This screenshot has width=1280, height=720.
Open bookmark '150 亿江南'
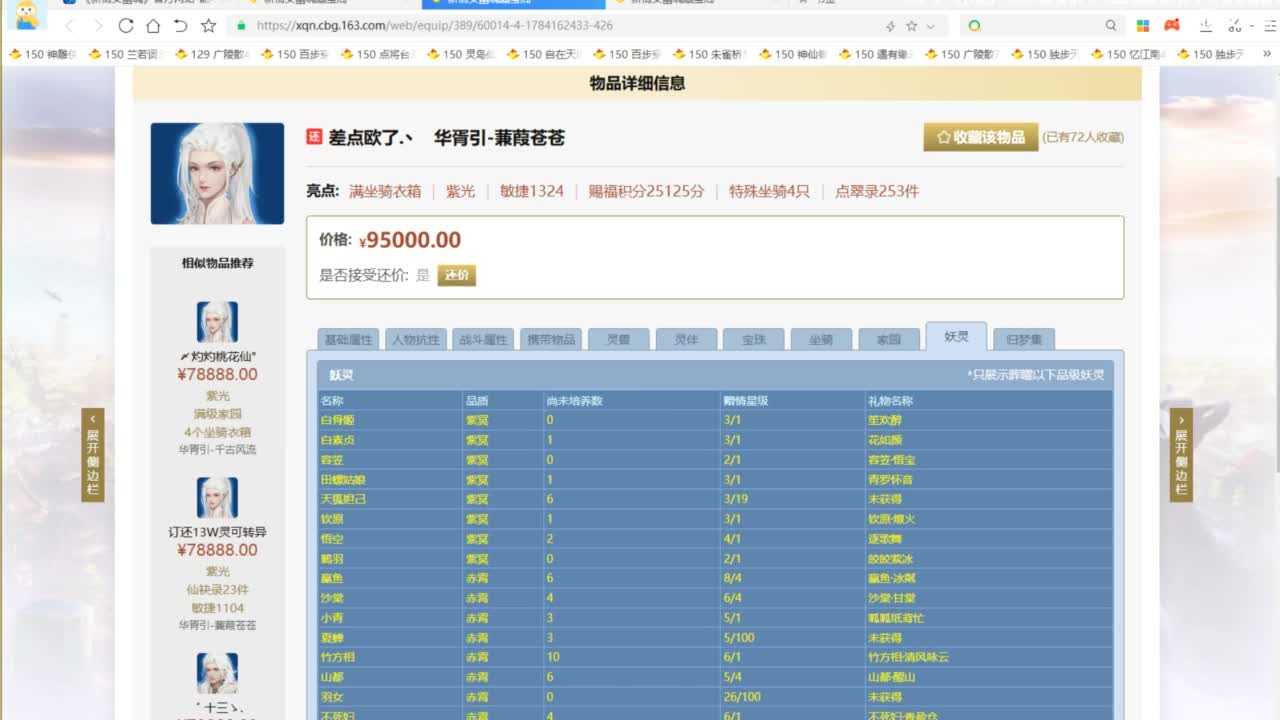(x=1128, y=54)
